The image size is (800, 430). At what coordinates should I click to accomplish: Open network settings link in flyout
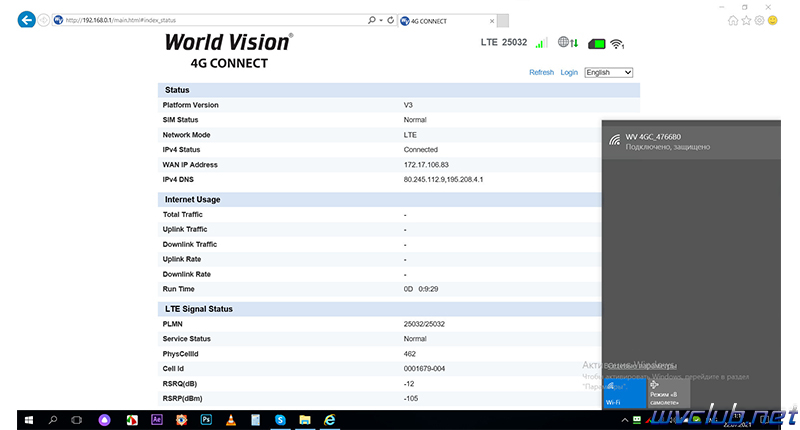pyautogui.click(x=642, y=365)
